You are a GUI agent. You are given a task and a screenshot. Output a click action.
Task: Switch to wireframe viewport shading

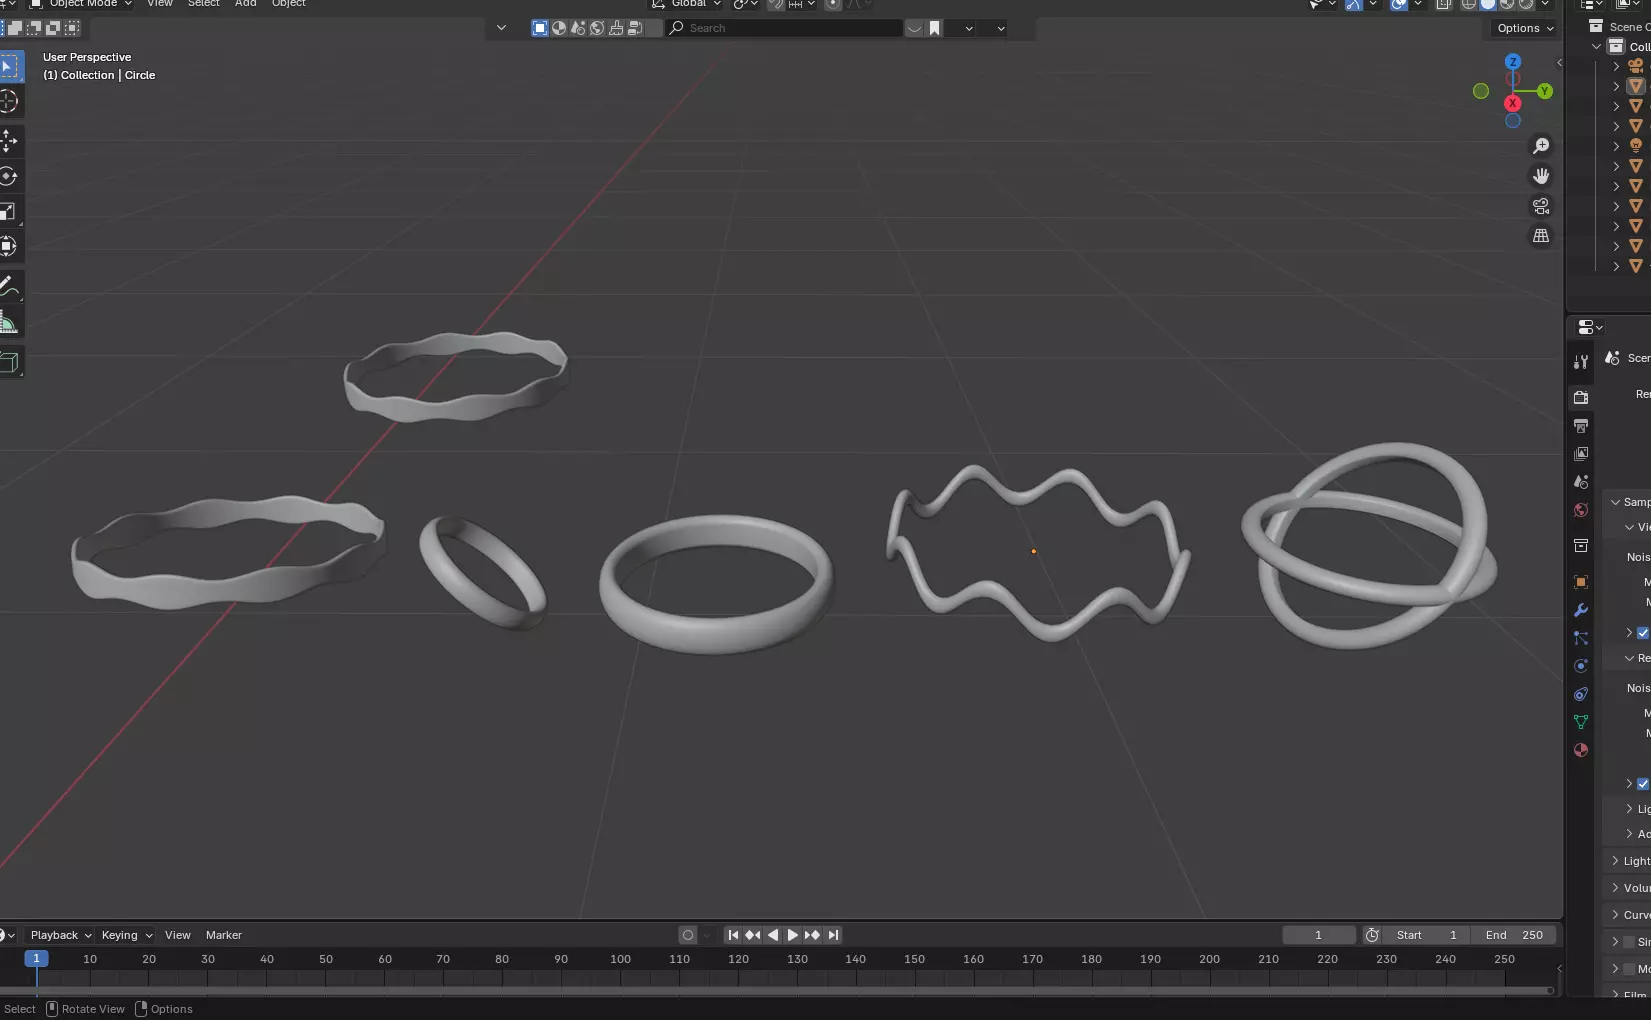click(1469, 4)
